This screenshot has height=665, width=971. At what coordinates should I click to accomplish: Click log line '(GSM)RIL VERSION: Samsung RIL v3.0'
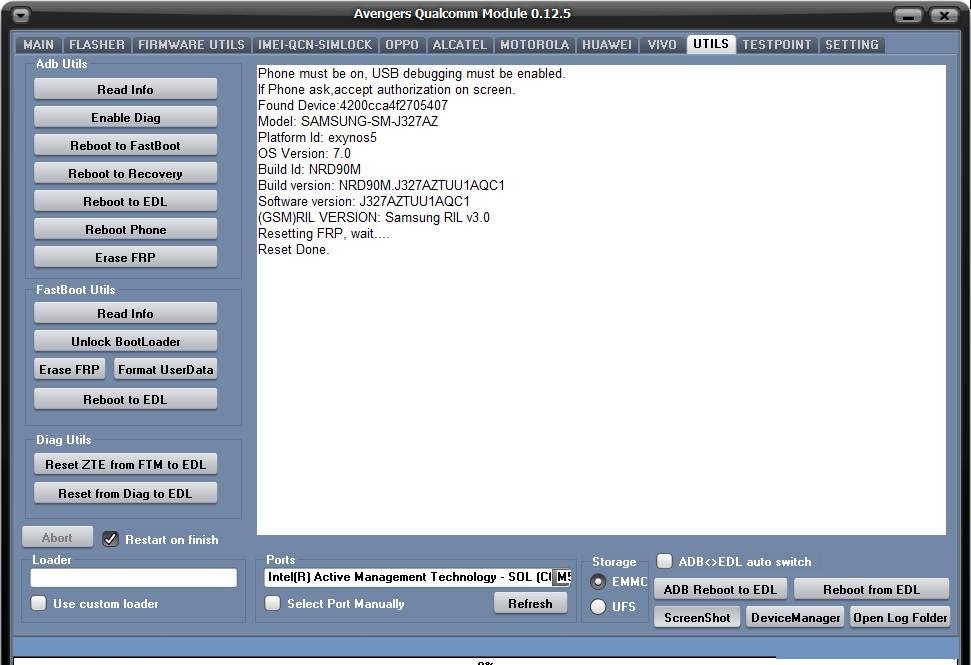click(373, 218)
